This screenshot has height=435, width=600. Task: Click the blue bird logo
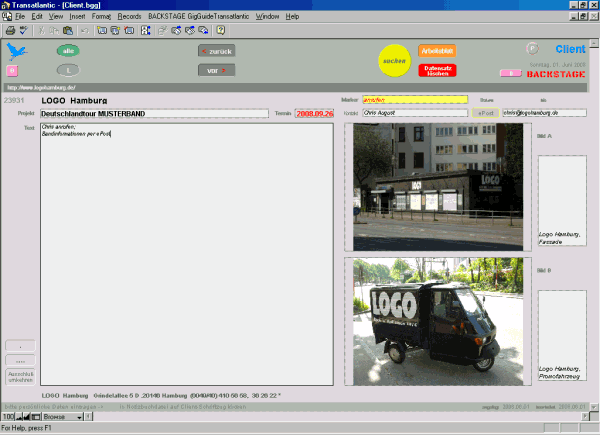[x=16, y=51]
